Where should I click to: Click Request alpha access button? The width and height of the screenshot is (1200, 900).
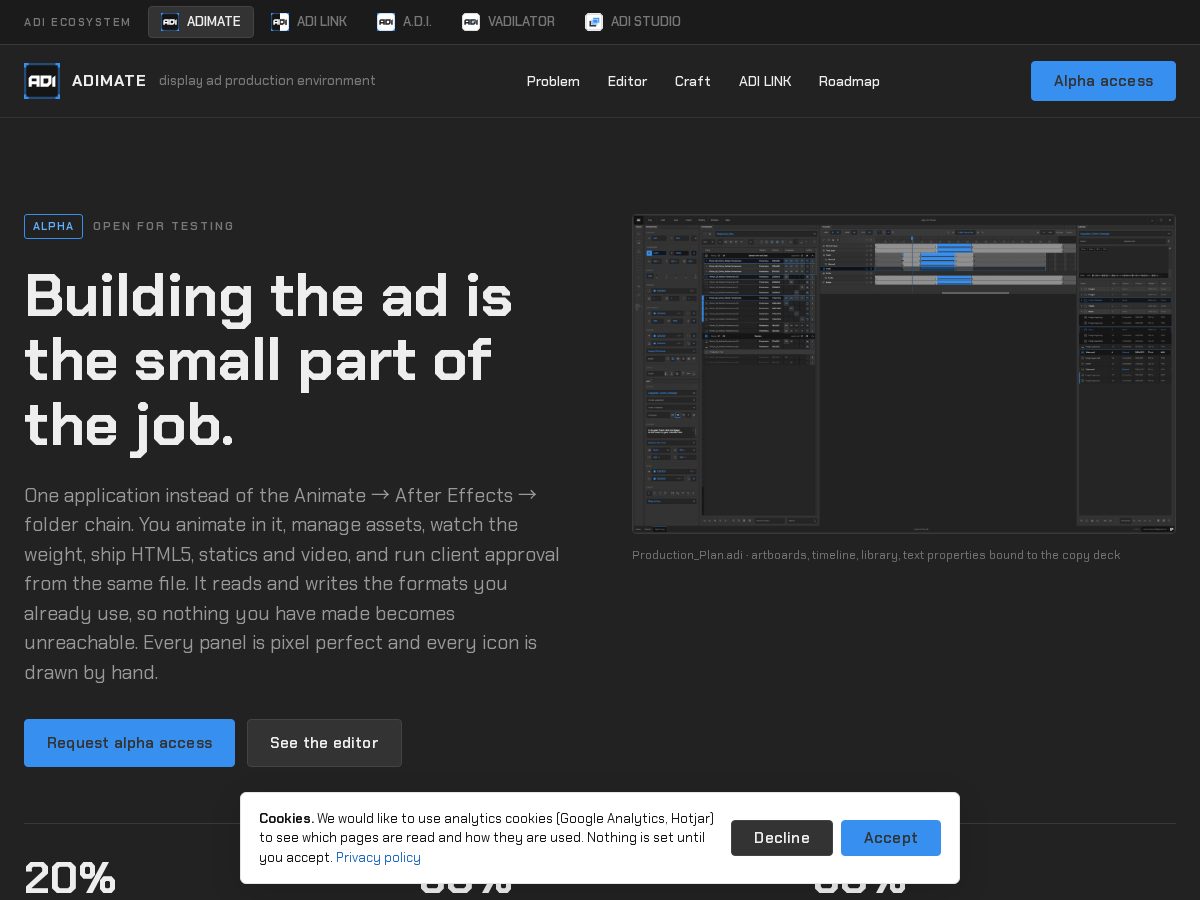coord(129,743)
